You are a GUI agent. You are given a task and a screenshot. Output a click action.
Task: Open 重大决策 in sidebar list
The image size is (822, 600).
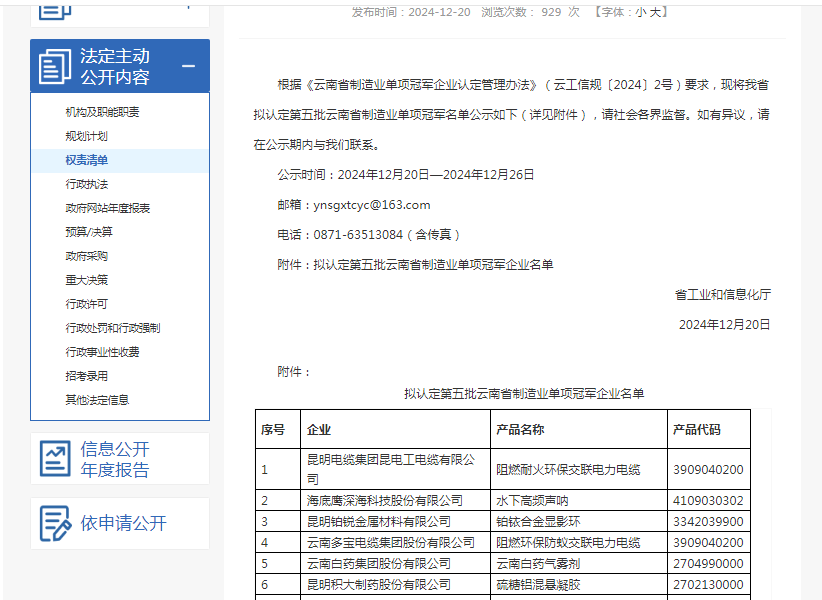[x=86, y=280]
